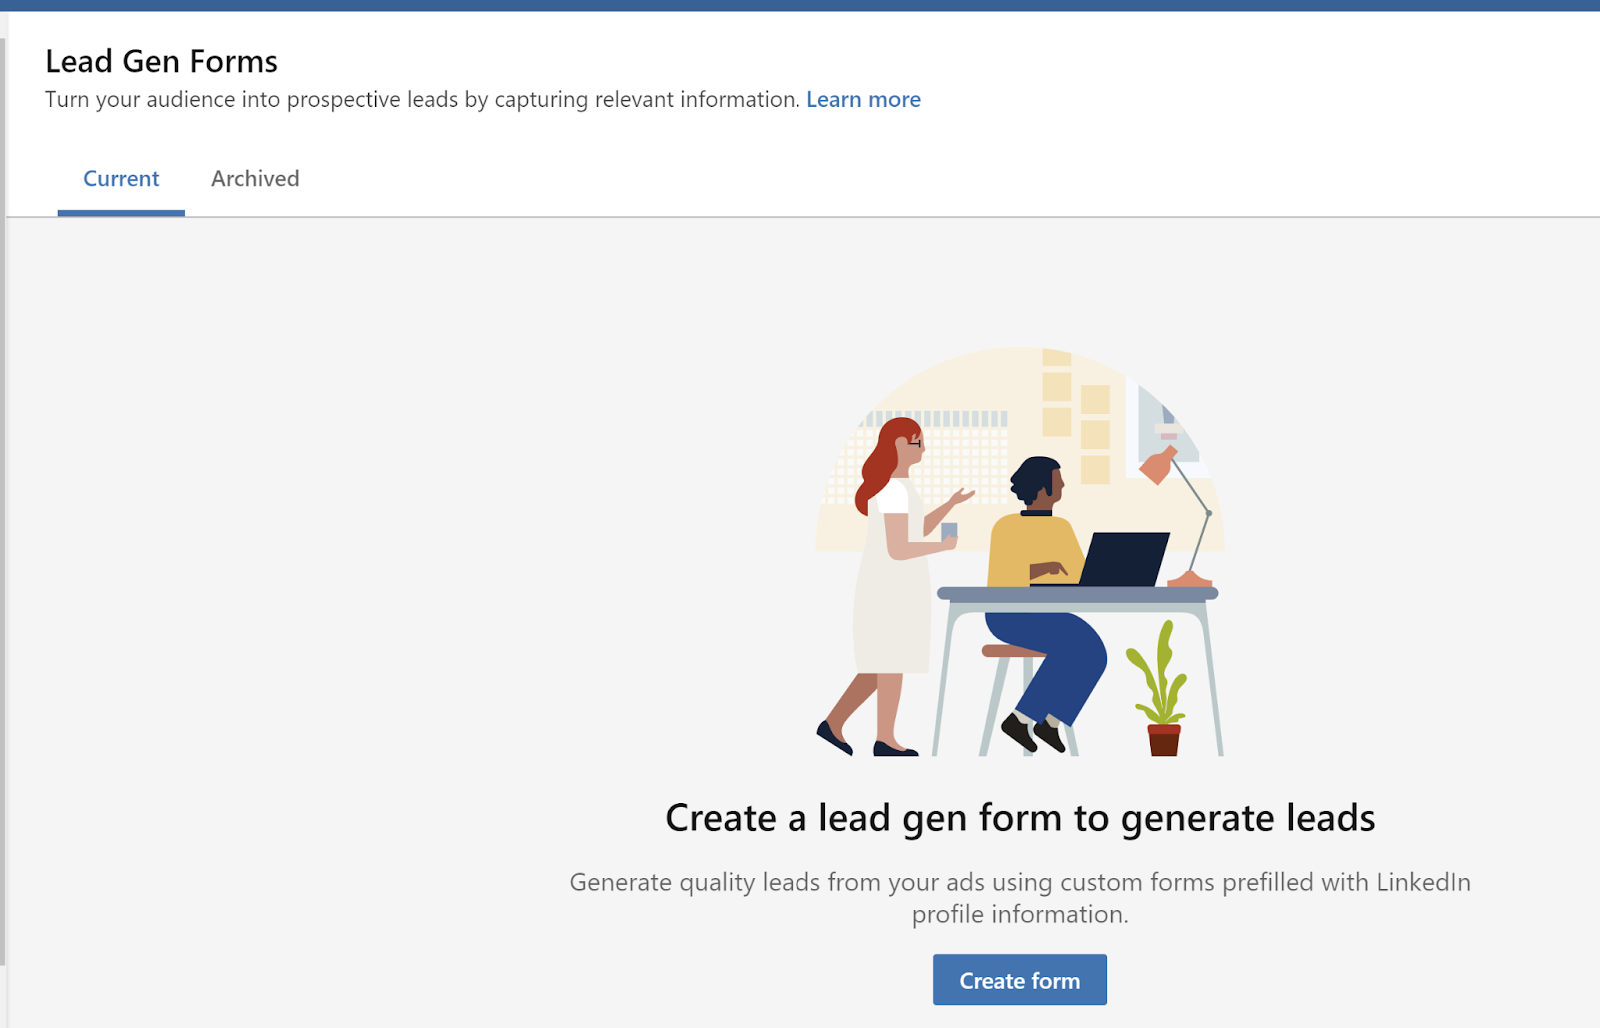Click the vertical scrollbar on left edge
1600x1028 pixels.
point(3,500)
